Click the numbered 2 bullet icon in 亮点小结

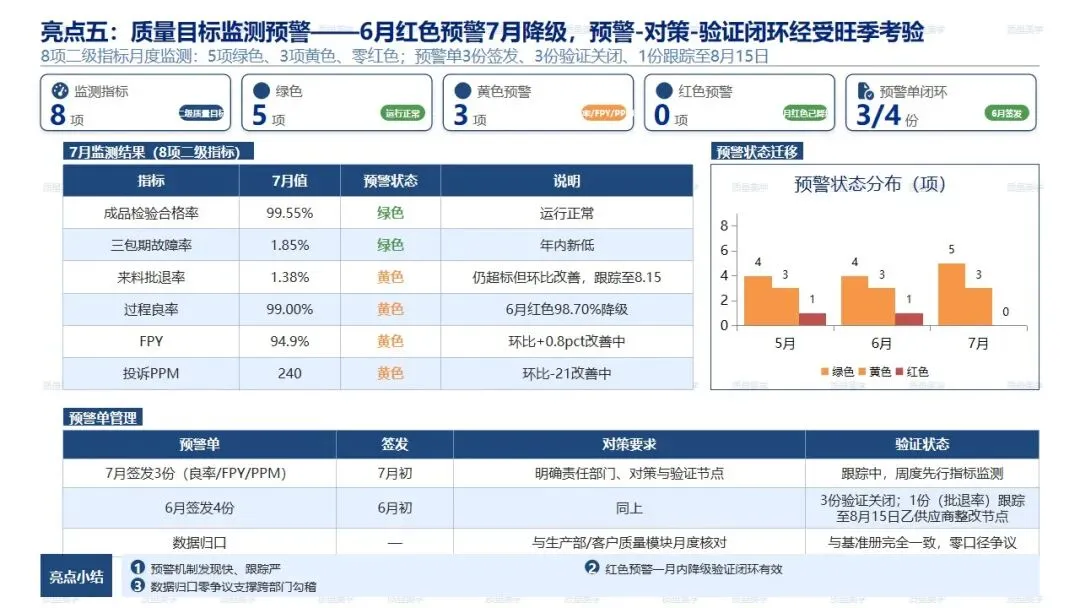592,567
